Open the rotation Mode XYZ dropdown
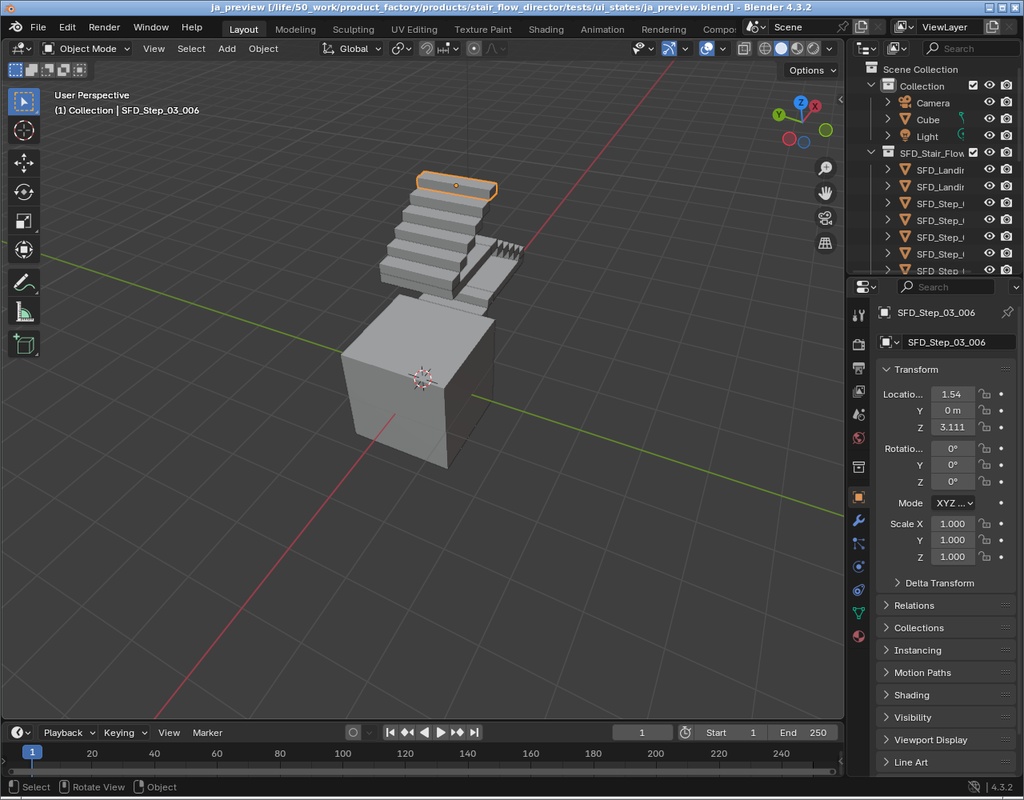 point(953,503)
